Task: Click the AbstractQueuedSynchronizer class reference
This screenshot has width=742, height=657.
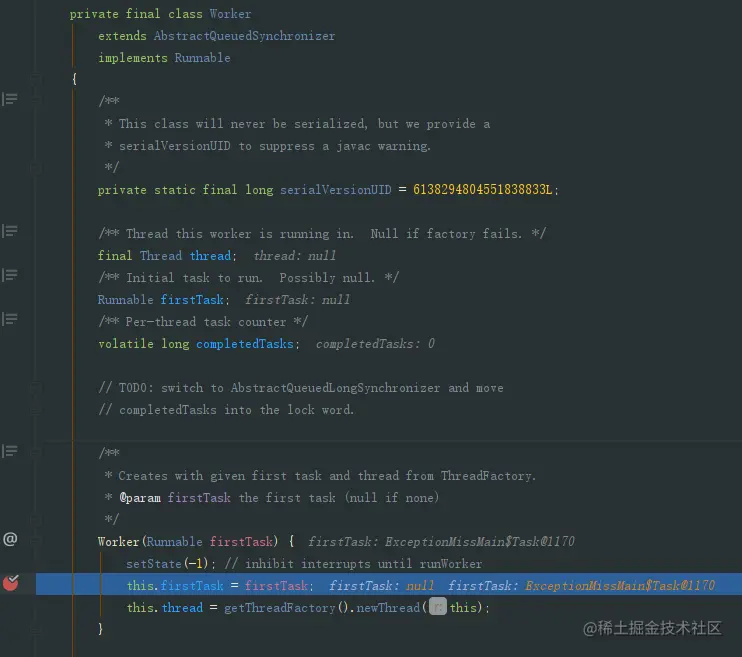Action: click(x=244, y=36)
